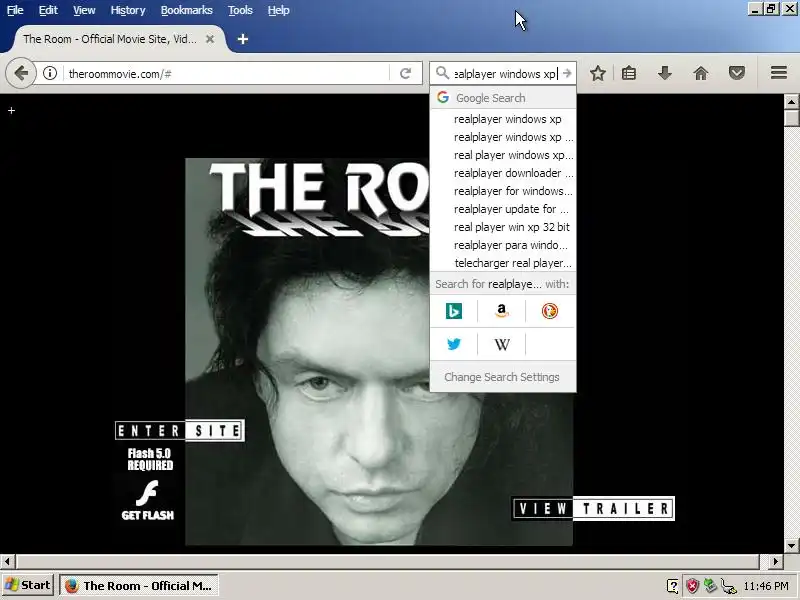This screenshot has height=600, width=800.
Task: Click the Get Flash logo
Action: (147, 499)
